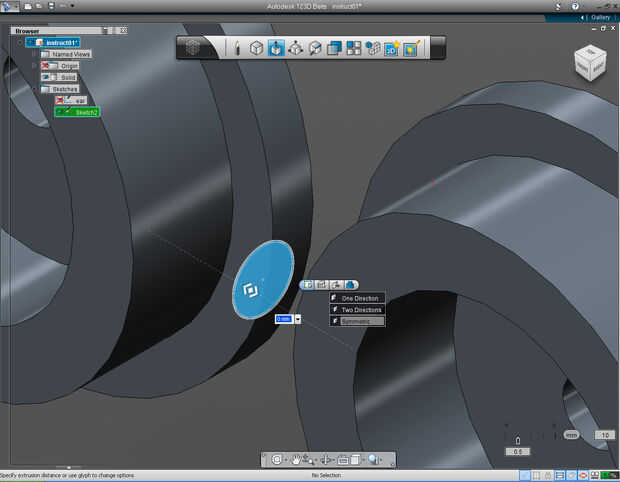
Task: Click the ViewCube navigation cube
Action: tap(588, 64)
